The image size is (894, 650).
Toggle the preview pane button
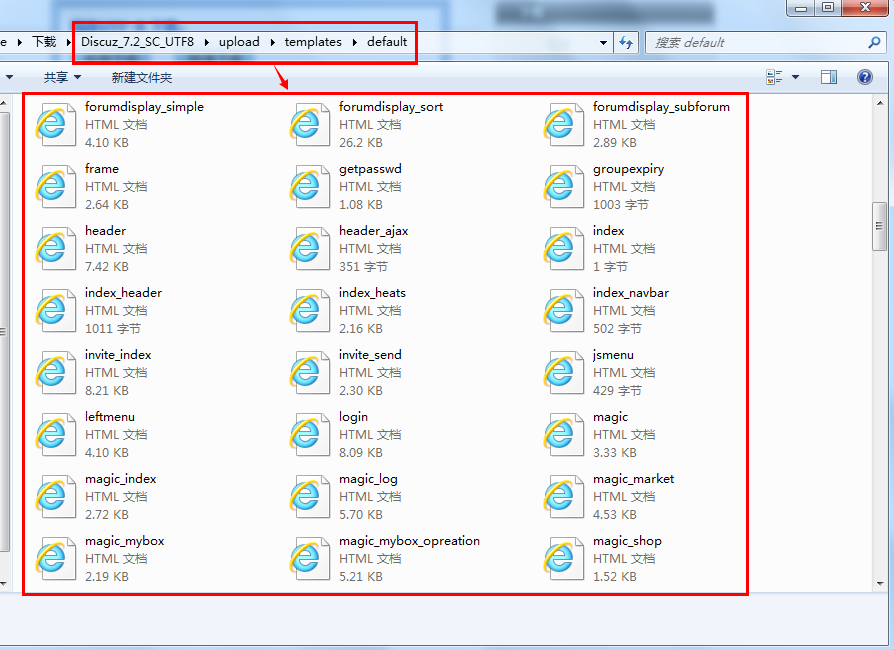828,77
